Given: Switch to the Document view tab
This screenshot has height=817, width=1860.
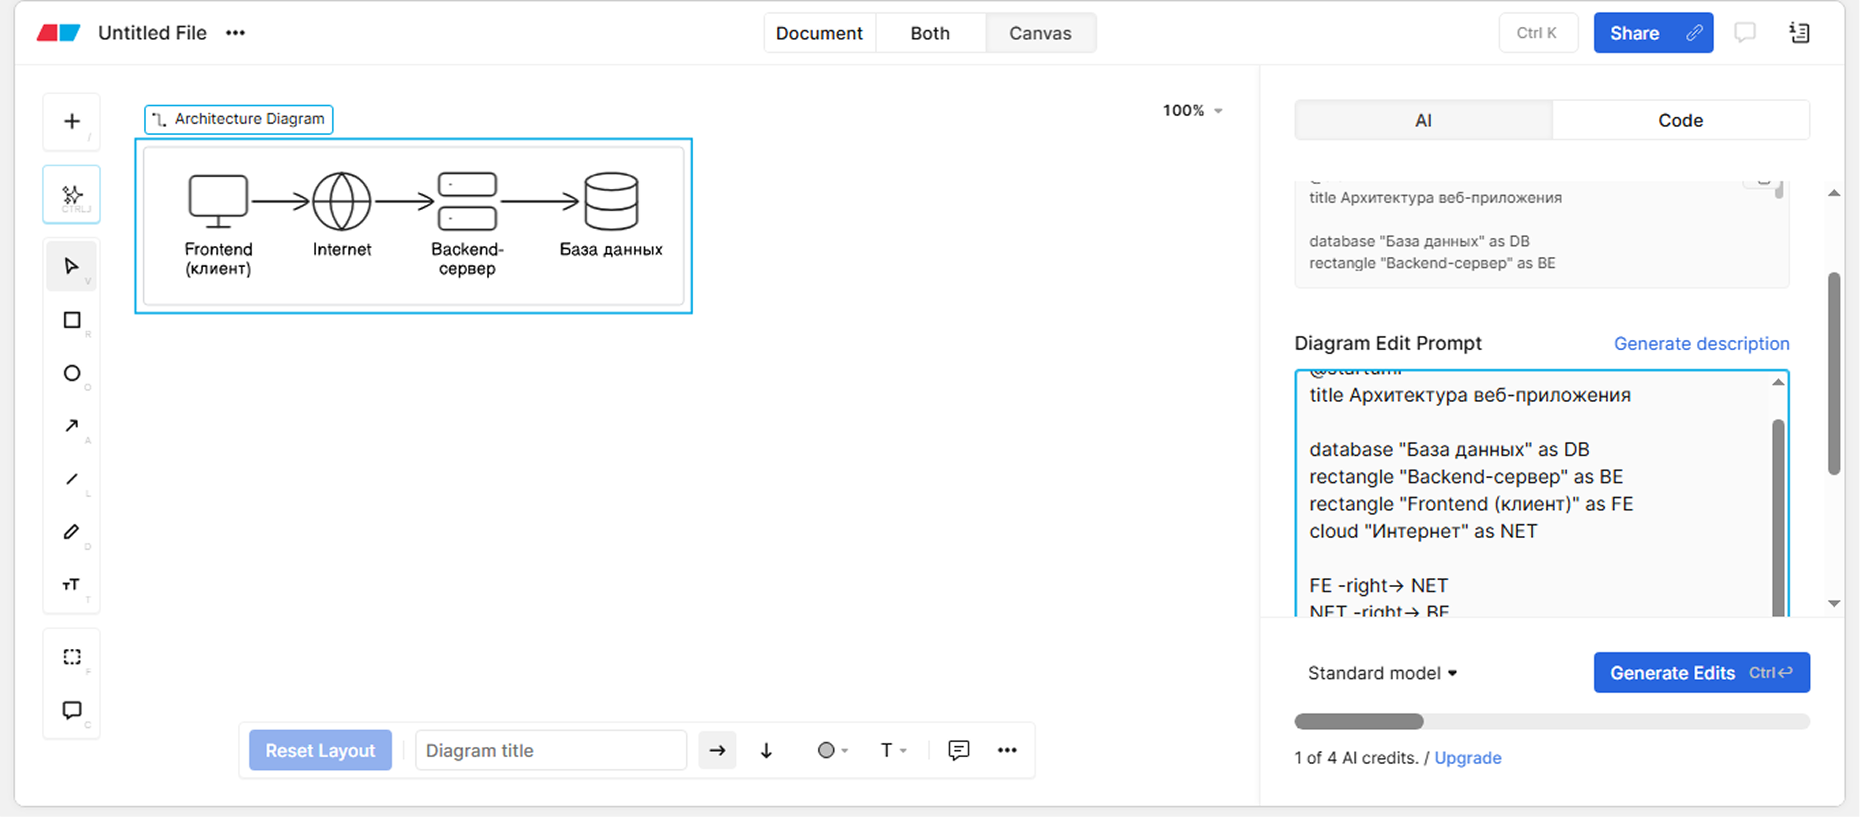Looking at the screenshot, I should tap(819, 33).
